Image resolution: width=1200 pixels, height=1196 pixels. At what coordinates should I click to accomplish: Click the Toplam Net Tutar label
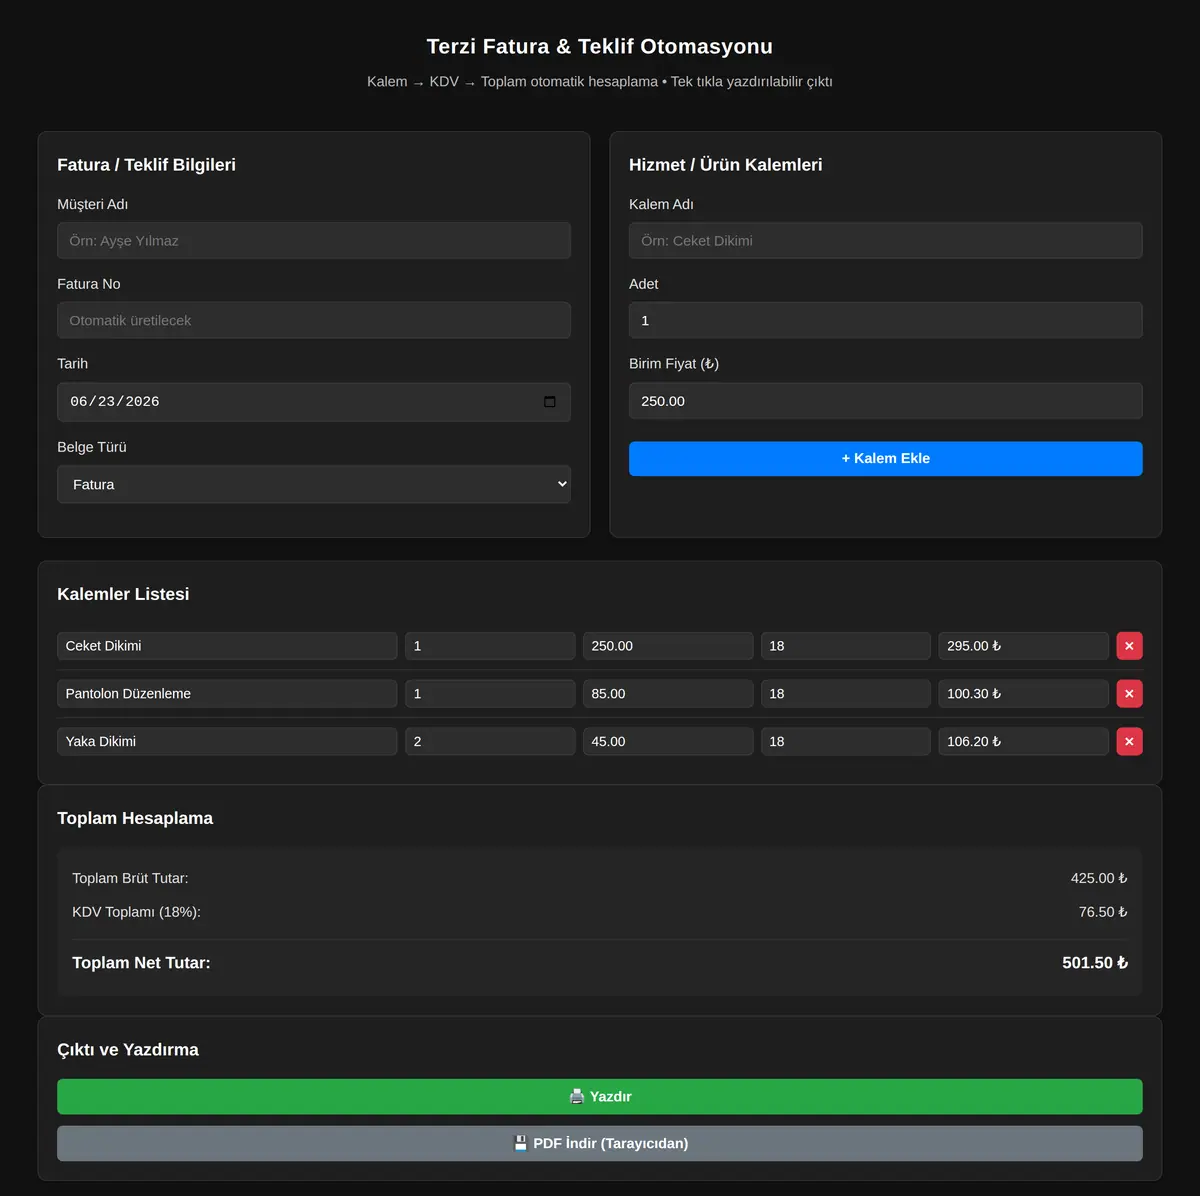pyautogui.click(x=141, y=963)
